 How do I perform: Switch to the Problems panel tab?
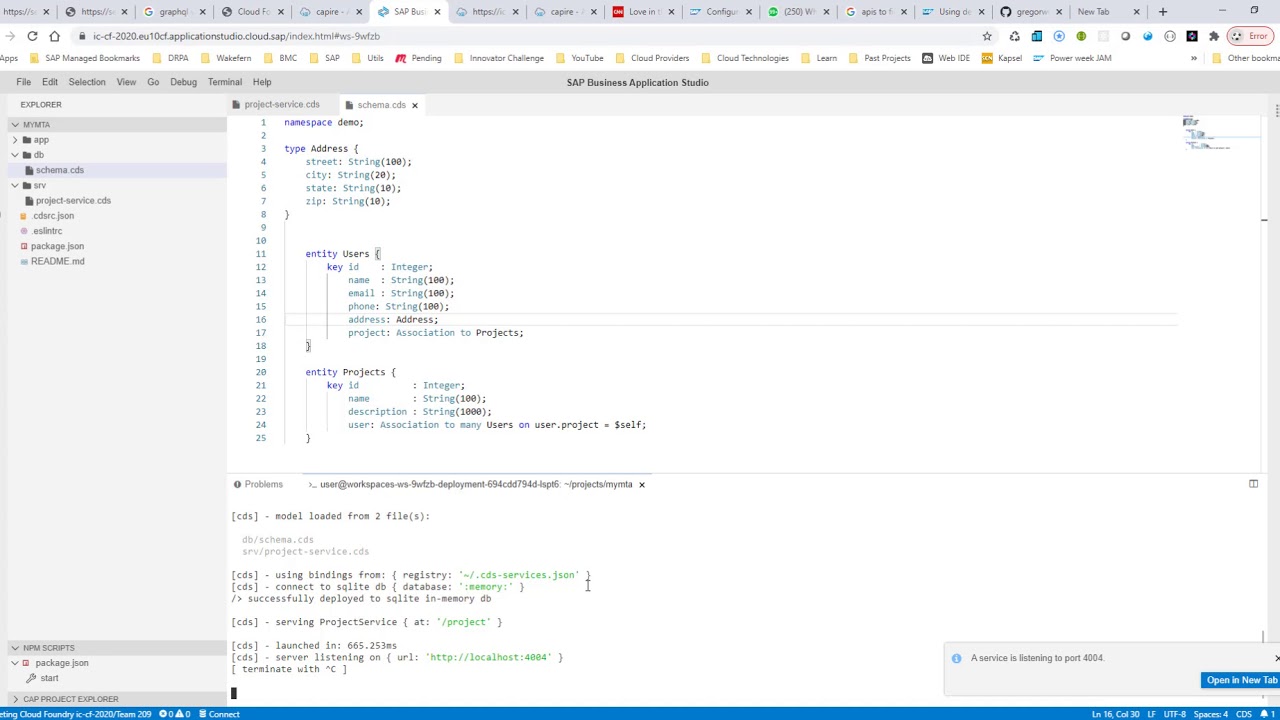click(258, 484)
